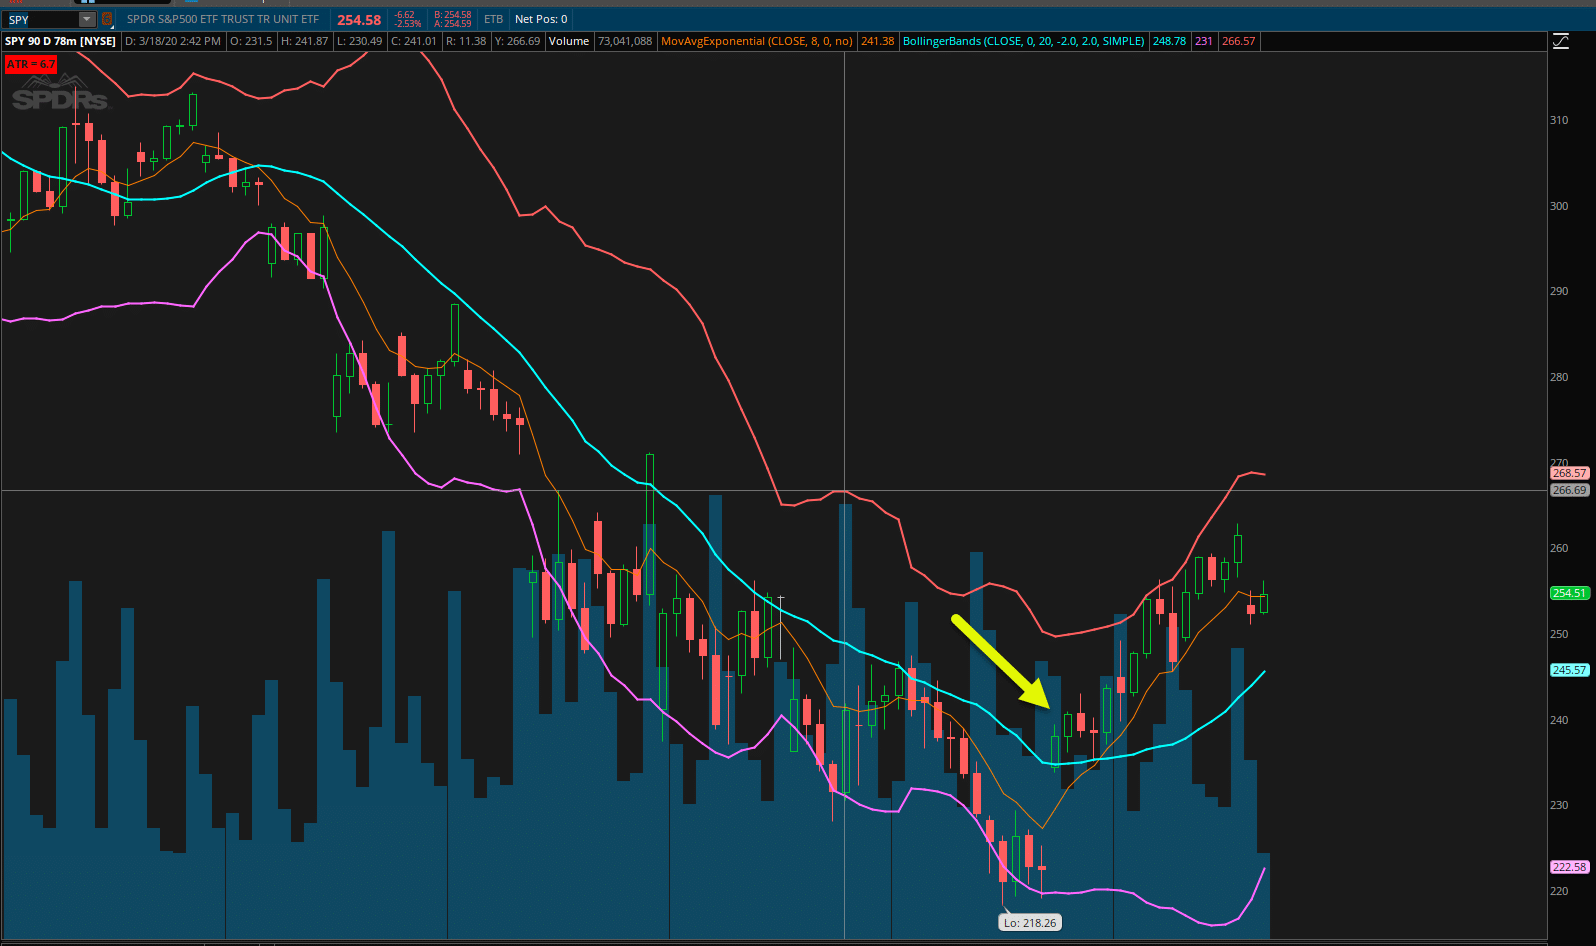Click the 260 price axis label

pos(1559,548)
